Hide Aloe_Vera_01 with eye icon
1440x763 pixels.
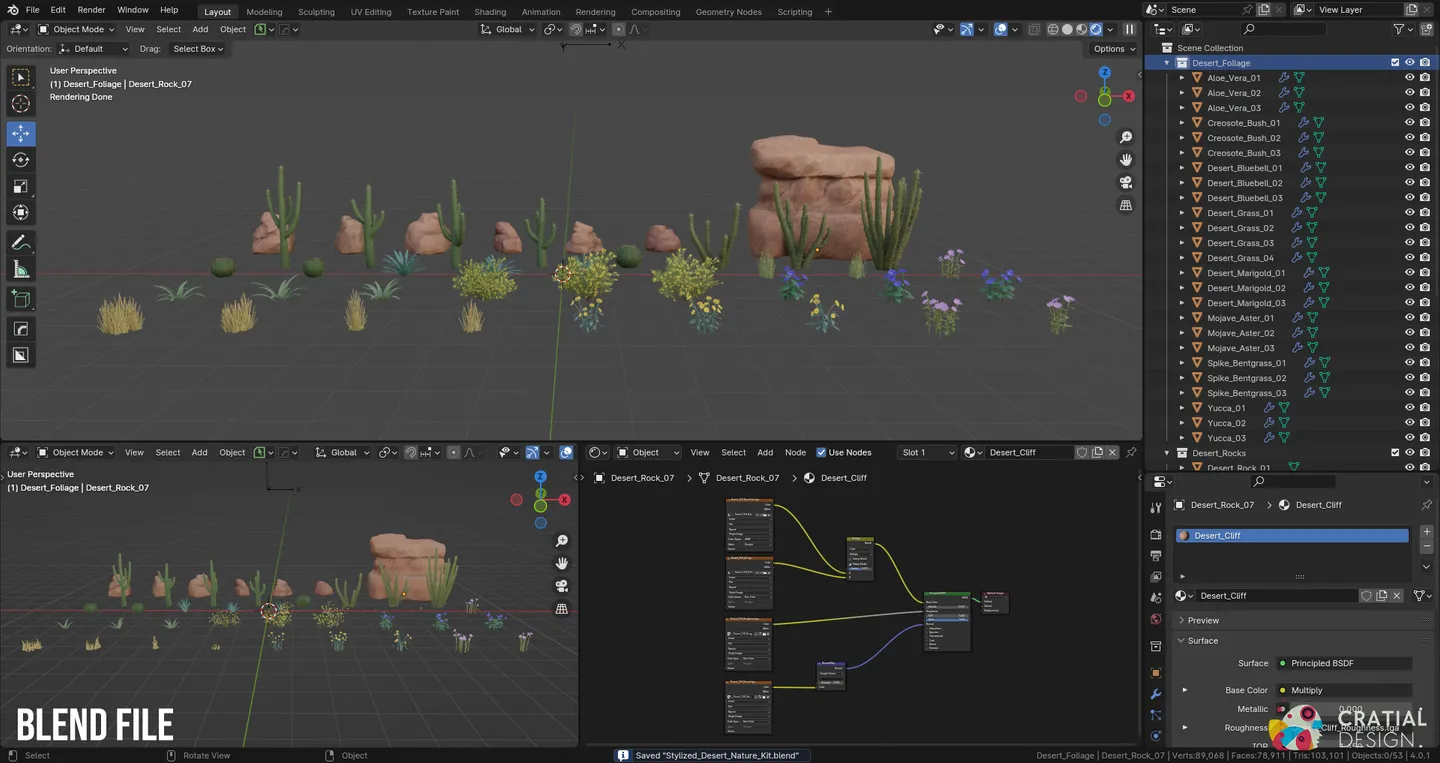click(1410, 78)
